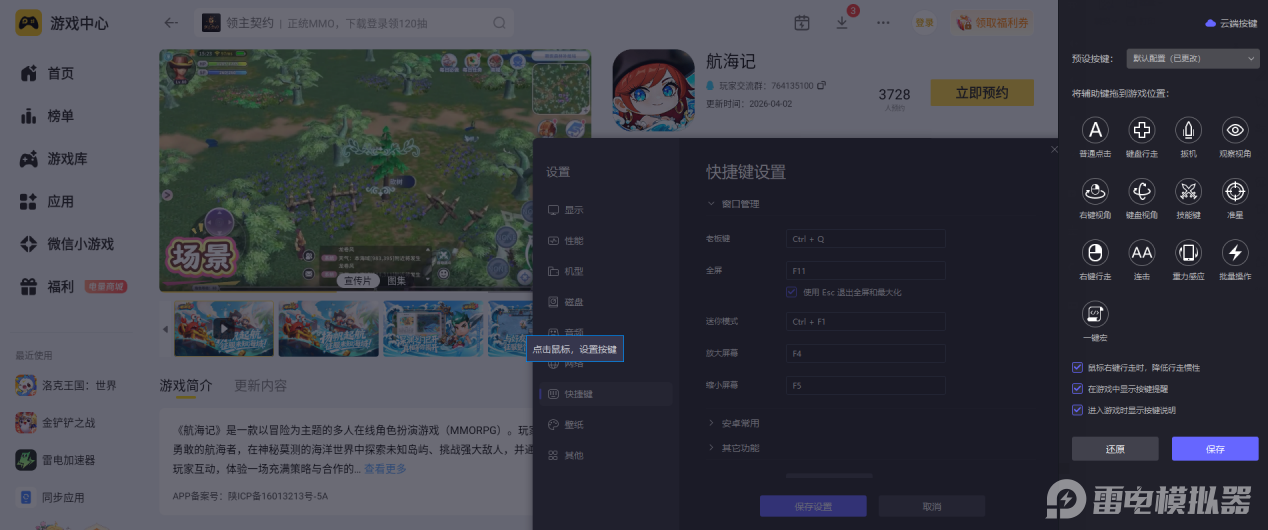This screenshot has height=530, width=1268.
Task: Pick the 观察视角 eye icon
Action: click(1236, 130)
